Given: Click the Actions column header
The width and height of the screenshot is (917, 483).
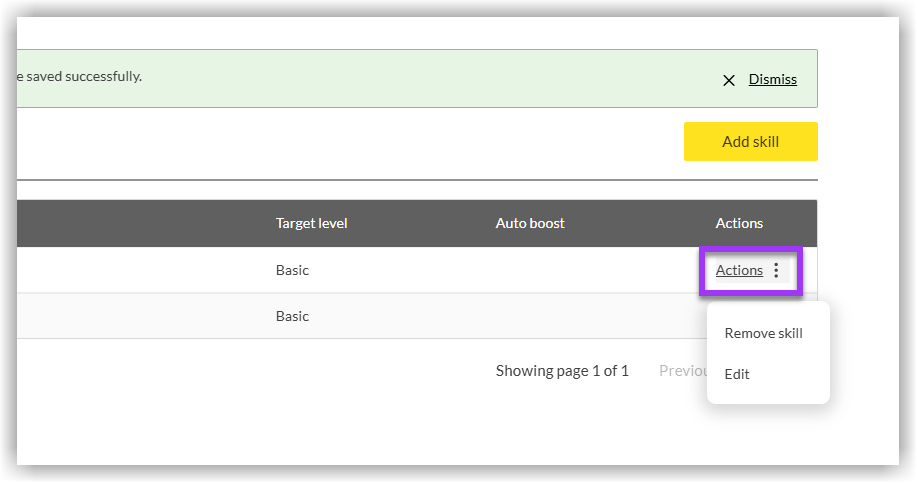Looking at the screenshot, I should pyautogui.click(x=739, y=223).
